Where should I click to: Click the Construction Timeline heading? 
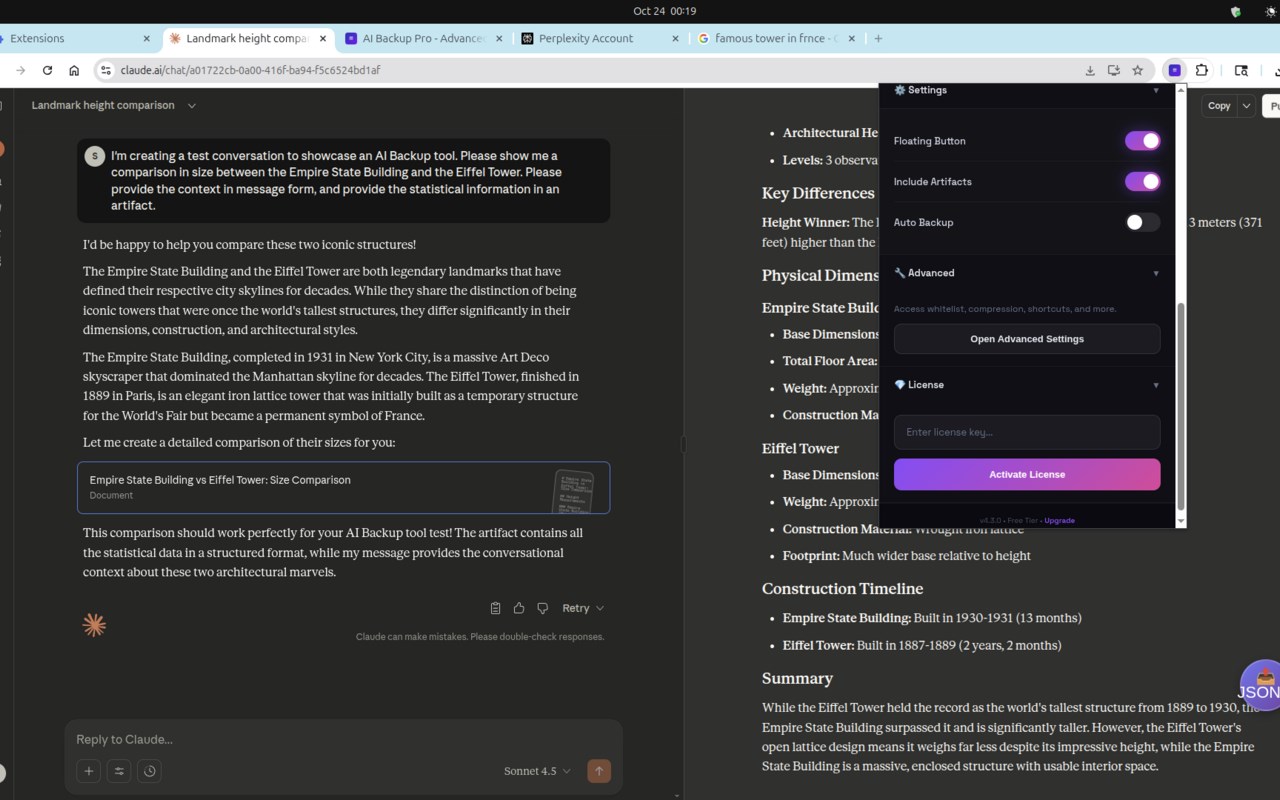tap(842, 589)
